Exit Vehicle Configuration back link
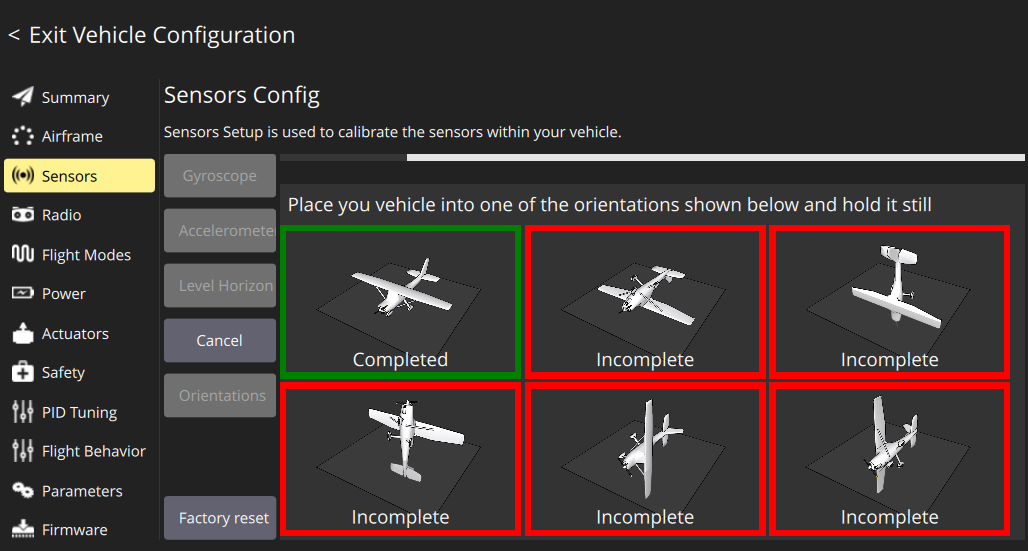 point(152,35)
